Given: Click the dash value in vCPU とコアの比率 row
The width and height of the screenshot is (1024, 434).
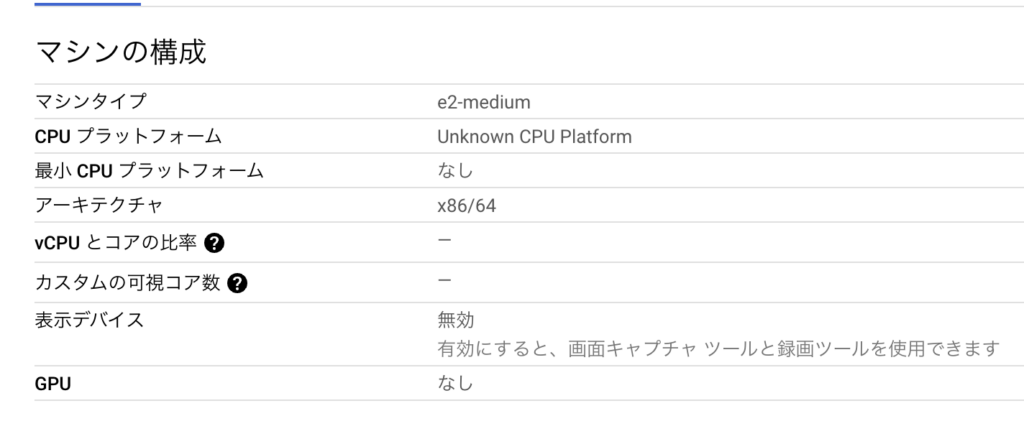Looking at the screenshot, I should 445,240.
